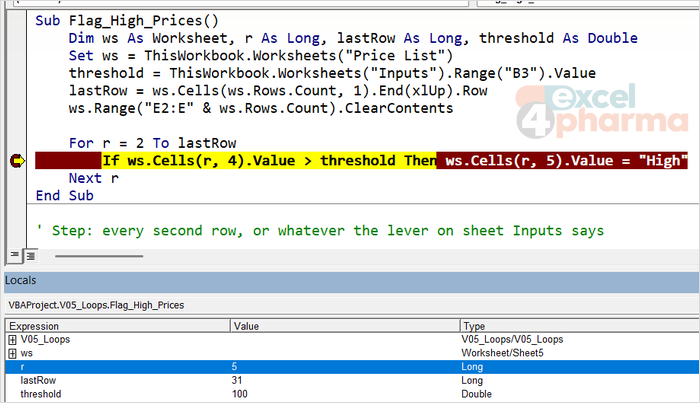Screen dimensions: 700x403
Task: Select the r variable row
Action: (352, 367)
